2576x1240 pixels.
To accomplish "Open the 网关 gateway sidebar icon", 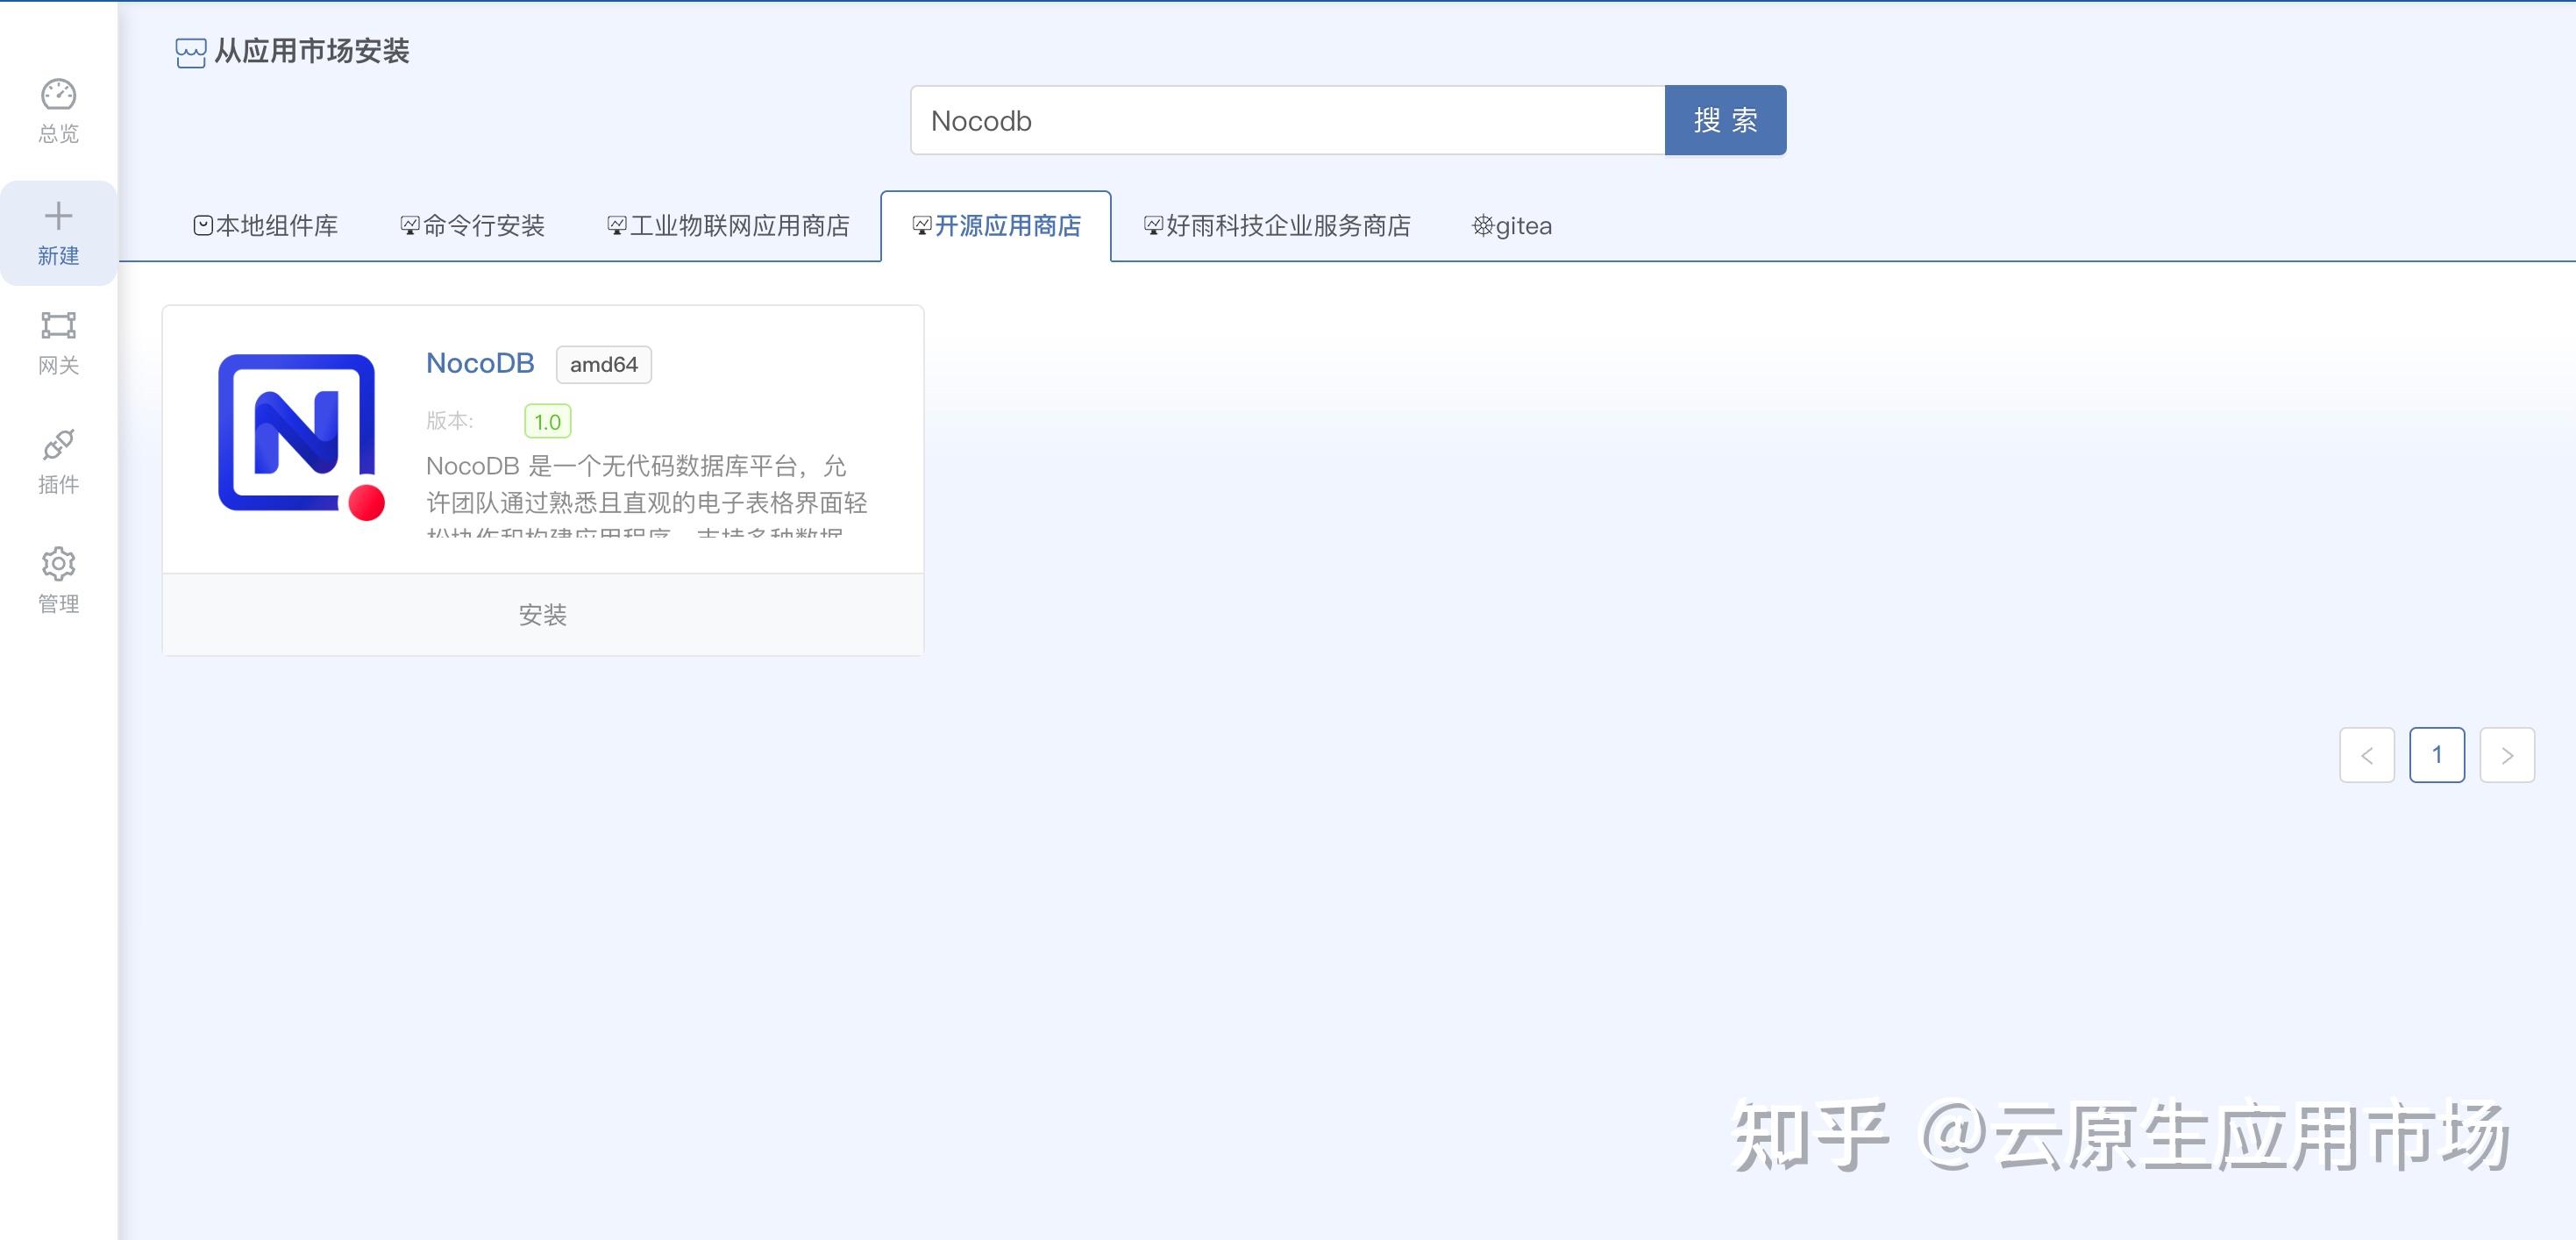I will [x=58, y=326].
